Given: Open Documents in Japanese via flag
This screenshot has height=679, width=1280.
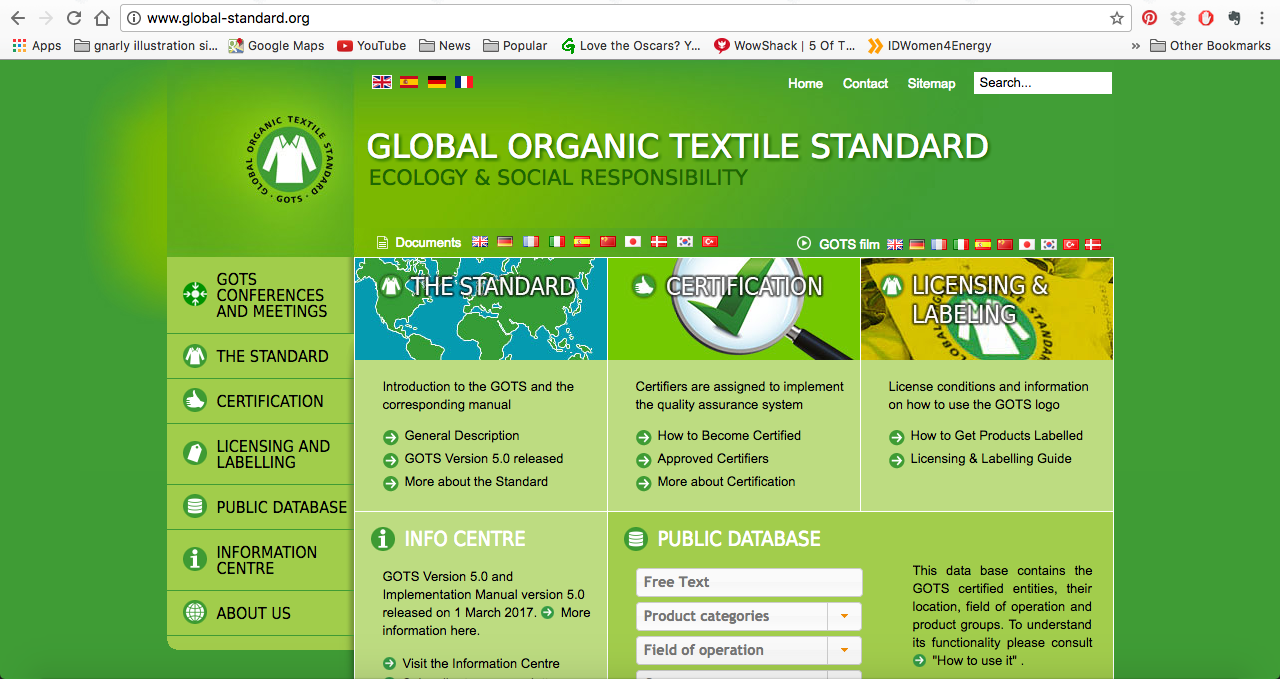Looking at the screenshot, I should point(633,242).
